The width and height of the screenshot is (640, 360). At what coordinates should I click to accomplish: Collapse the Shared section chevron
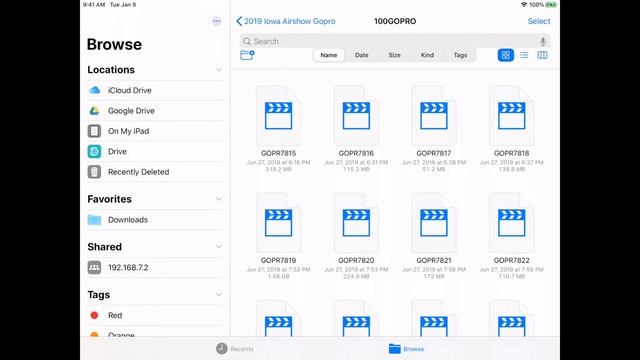point(219,247)
